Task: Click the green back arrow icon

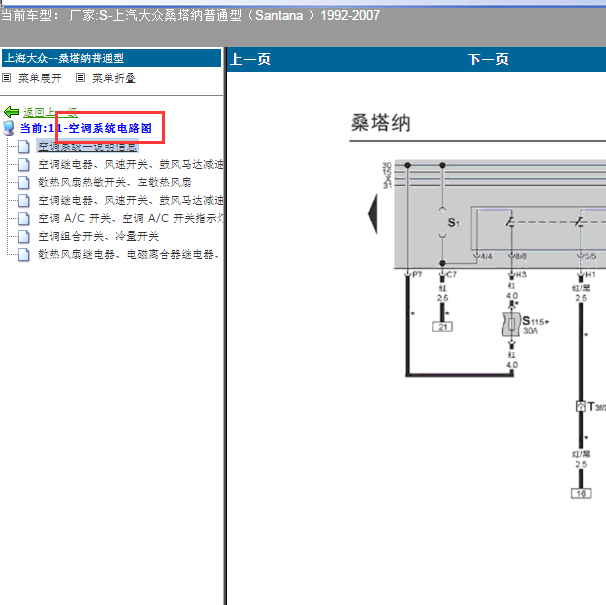Action: pos(12,112)
